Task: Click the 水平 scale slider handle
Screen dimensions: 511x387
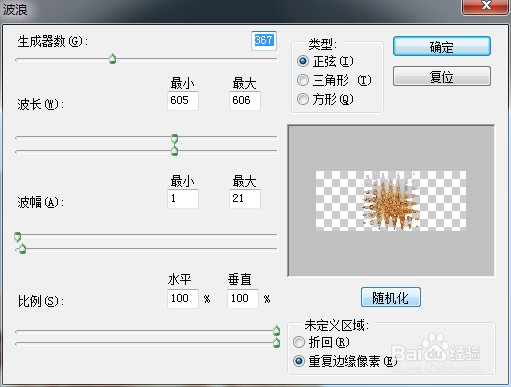Action: click(x=276, y=331)
